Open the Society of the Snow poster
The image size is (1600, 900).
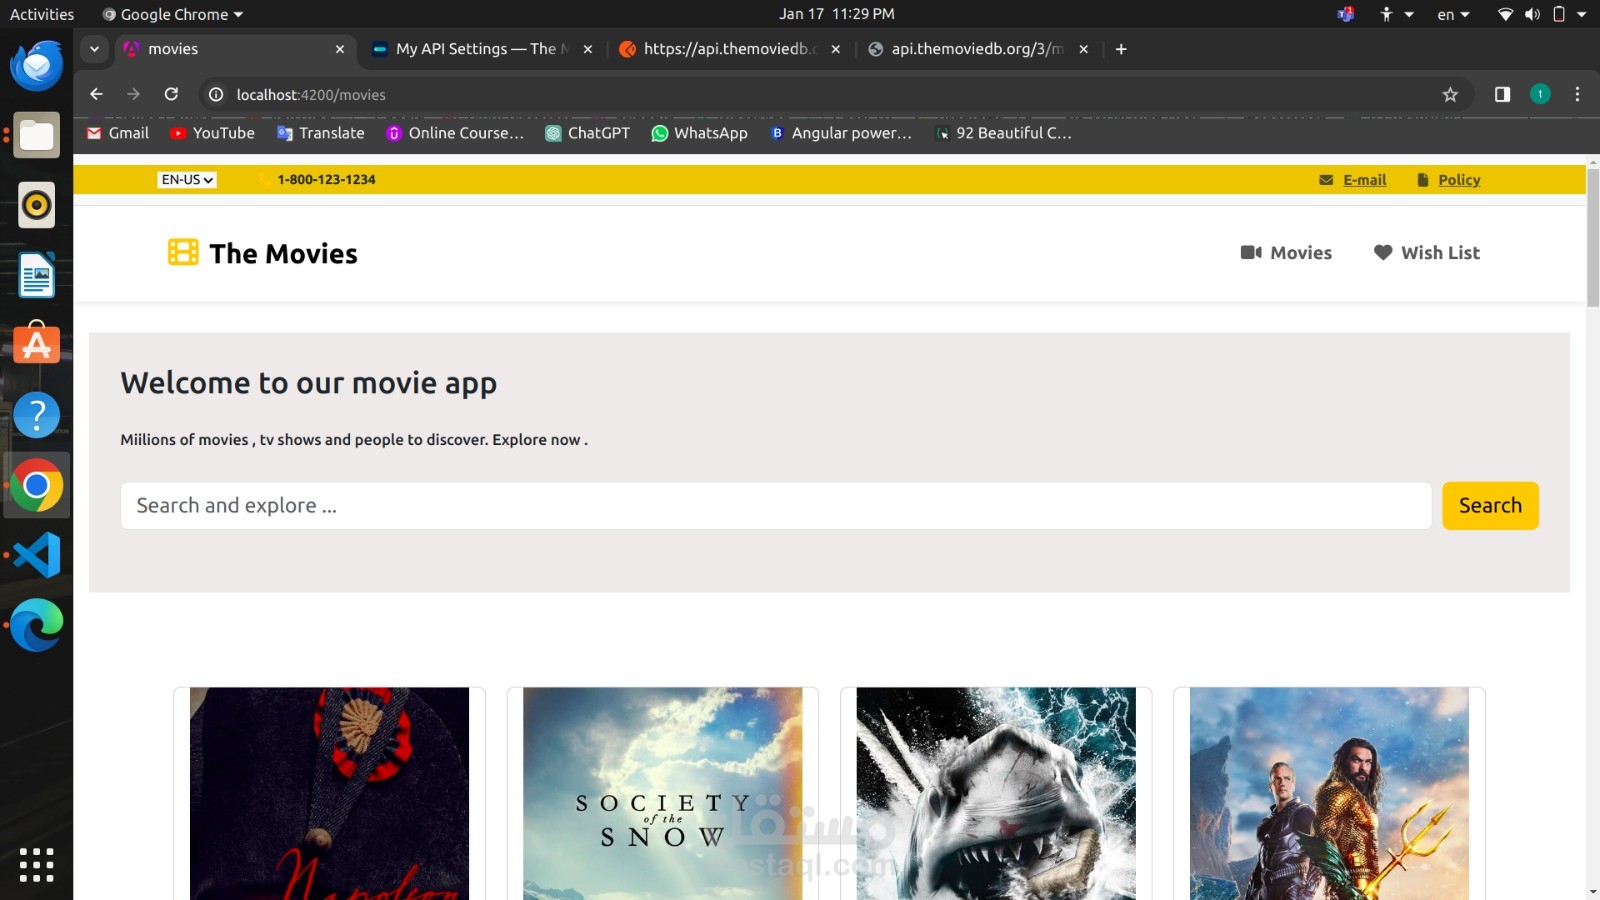click(x=662, y=793)
